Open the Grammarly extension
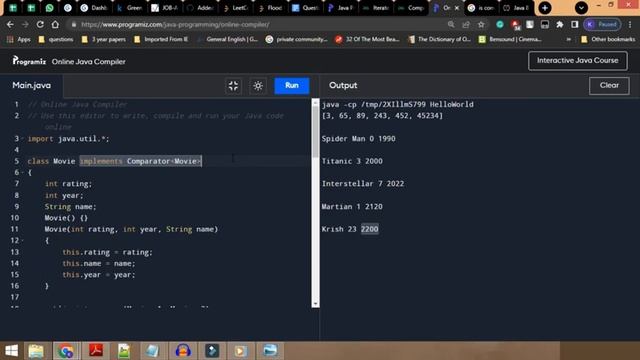640x360 pixels. [500, 24]
